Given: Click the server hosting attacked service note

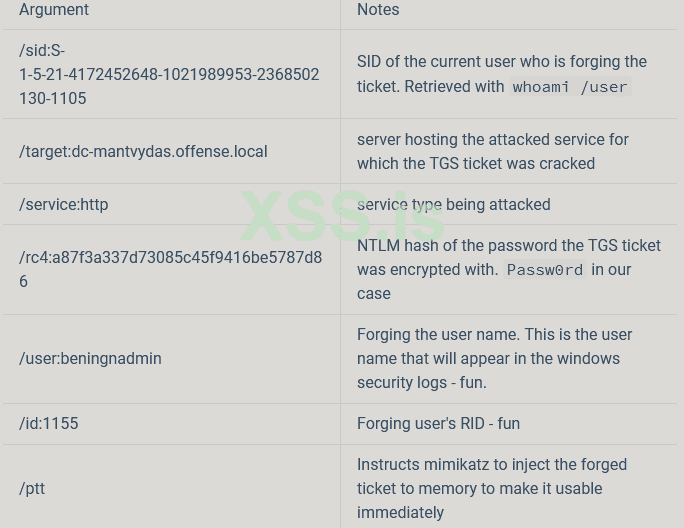Looking at the screenshot, I should click(492, 151).
